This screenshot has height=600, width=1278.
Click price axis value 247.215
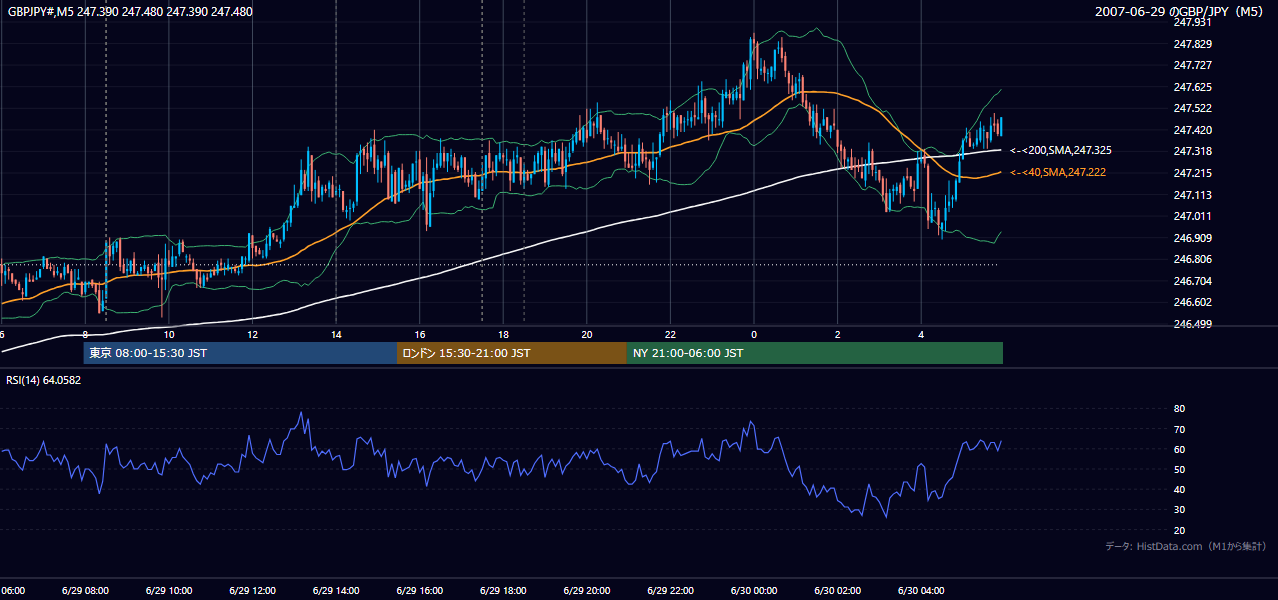(1192, 173)
